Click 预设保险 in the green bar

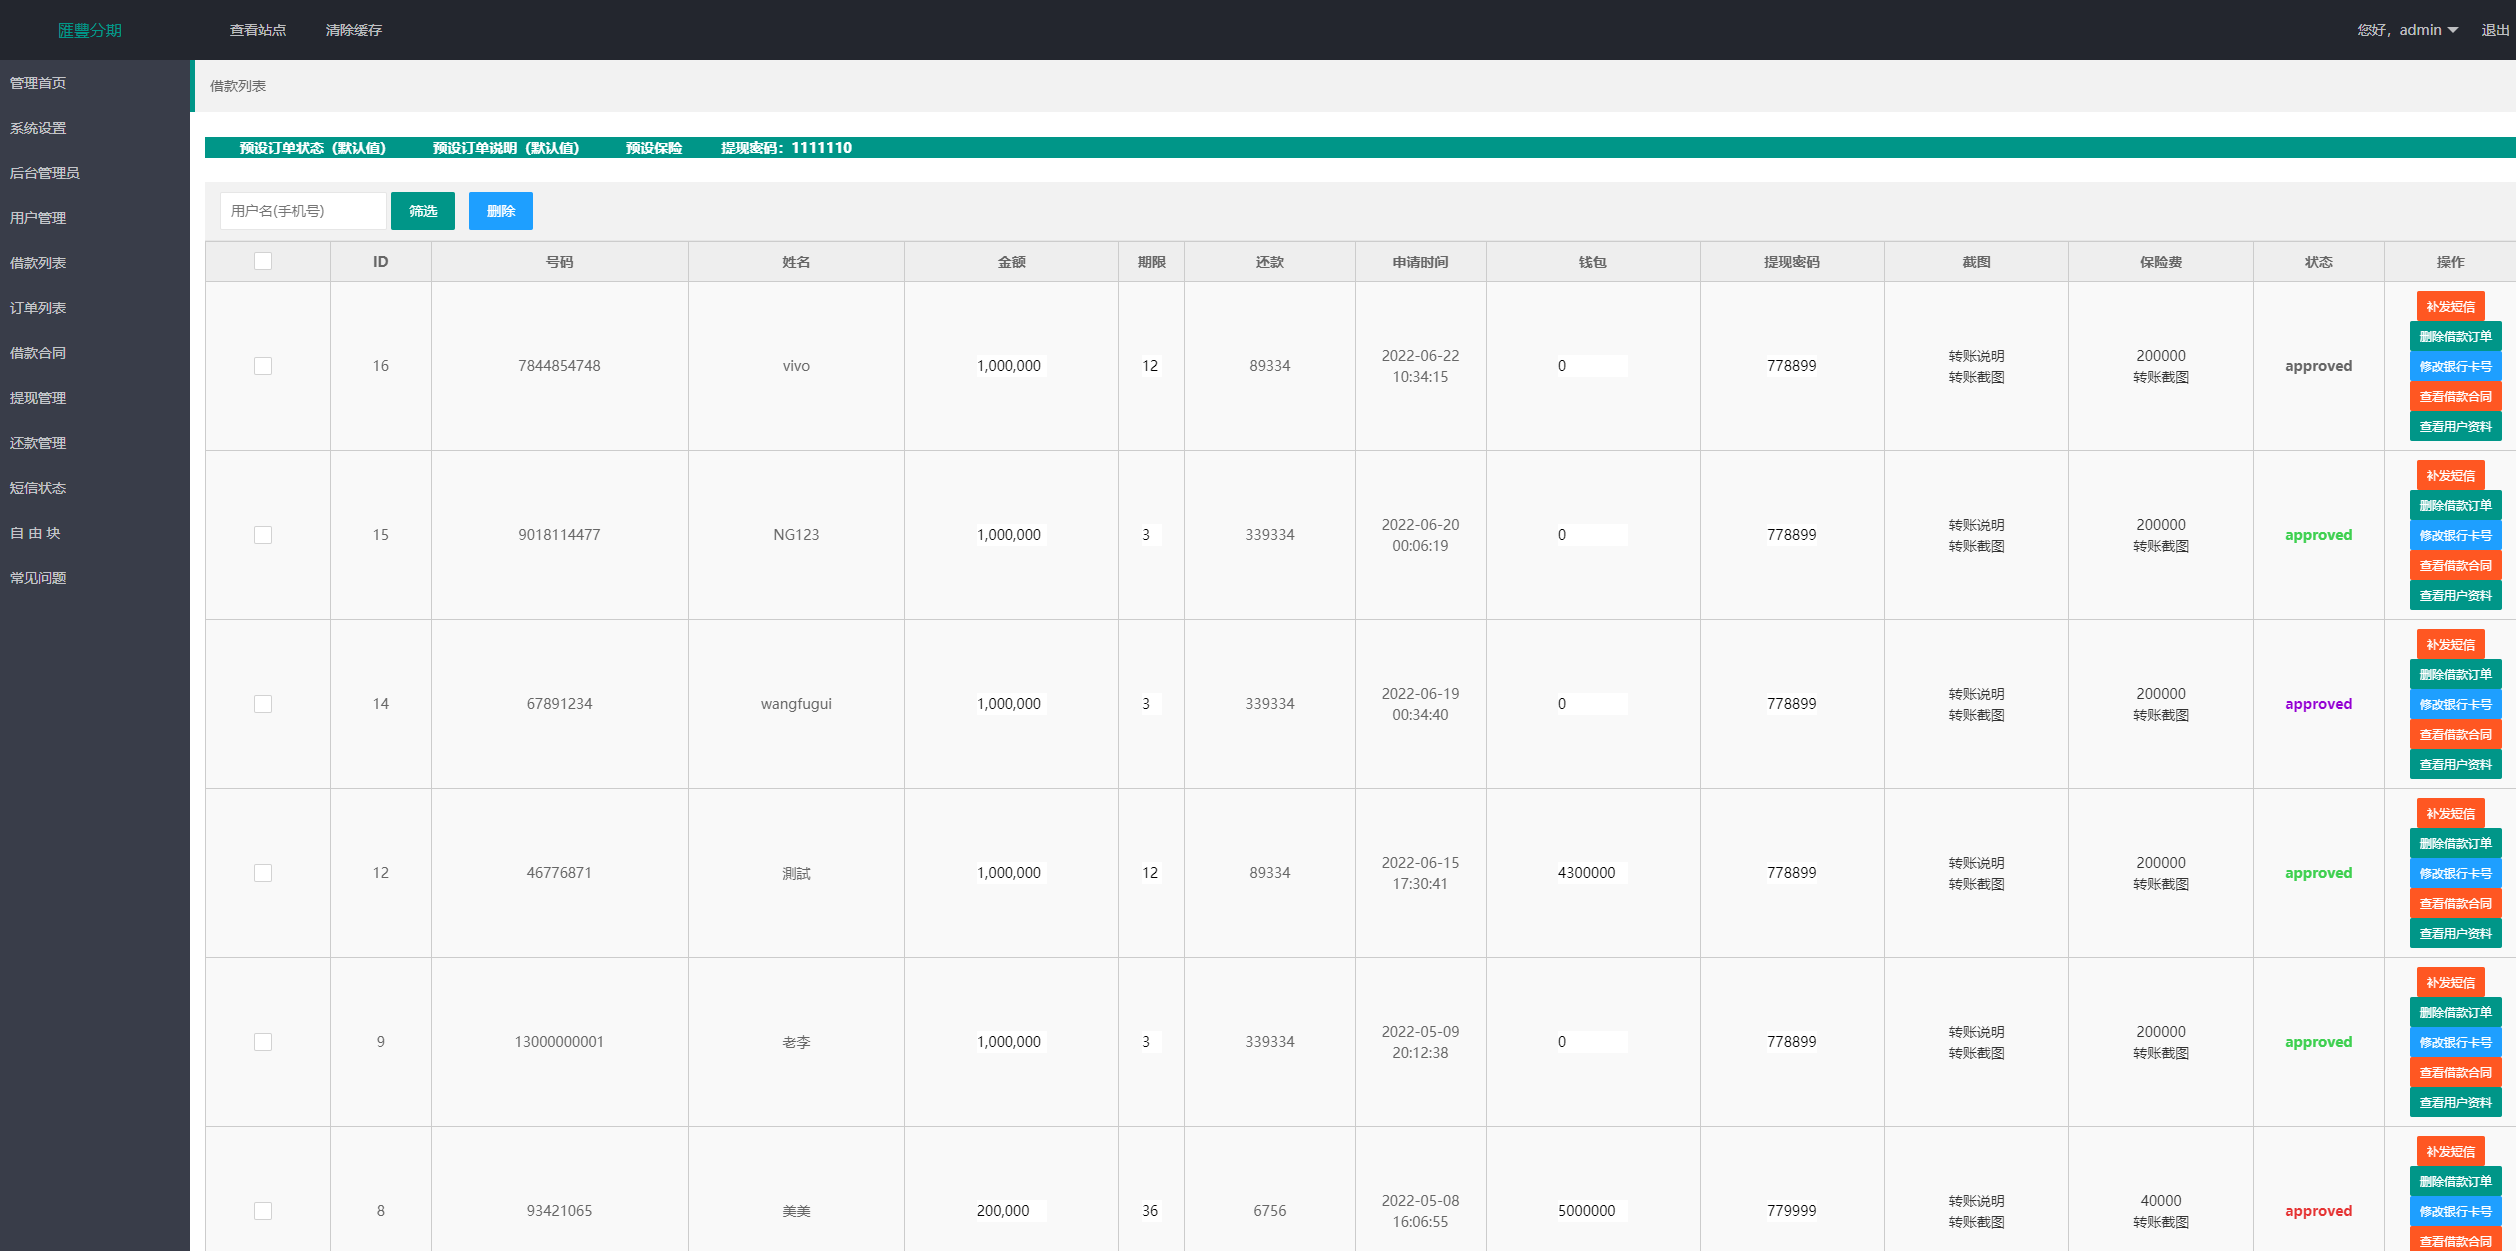coord(654,148)
